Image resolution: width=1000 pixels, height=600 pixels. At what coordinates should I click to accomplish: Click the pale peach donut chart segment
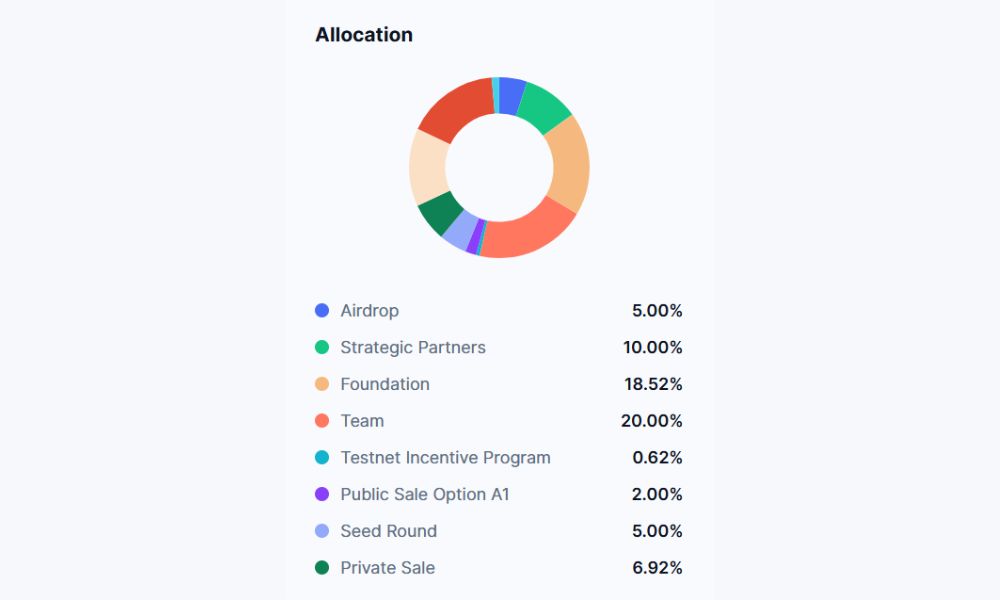click(428, 167)
